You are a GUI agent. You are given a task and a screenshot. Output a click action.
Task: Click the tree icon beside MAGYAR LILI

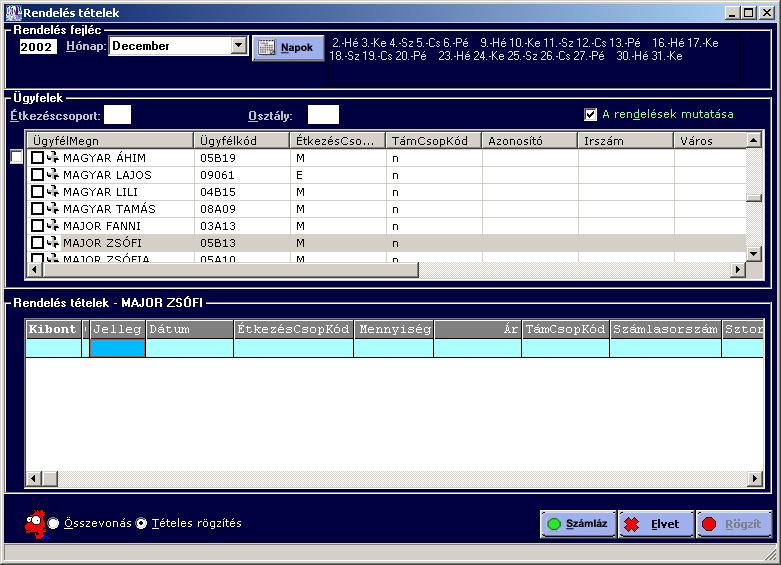[x=52, y=192]
